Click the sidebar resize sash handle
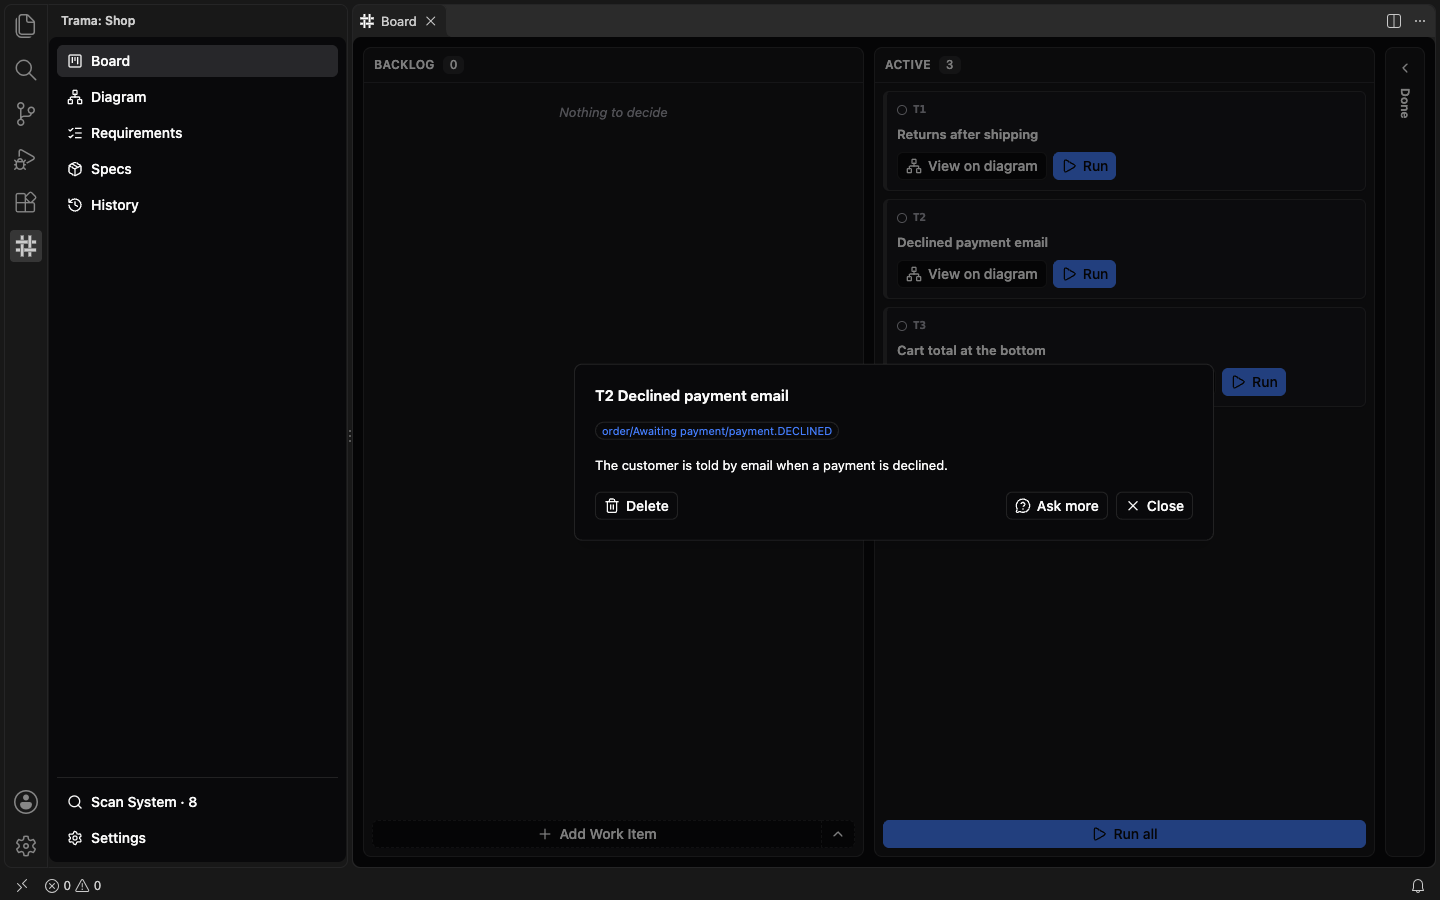The image size is (1440, 900). (350, 436)
